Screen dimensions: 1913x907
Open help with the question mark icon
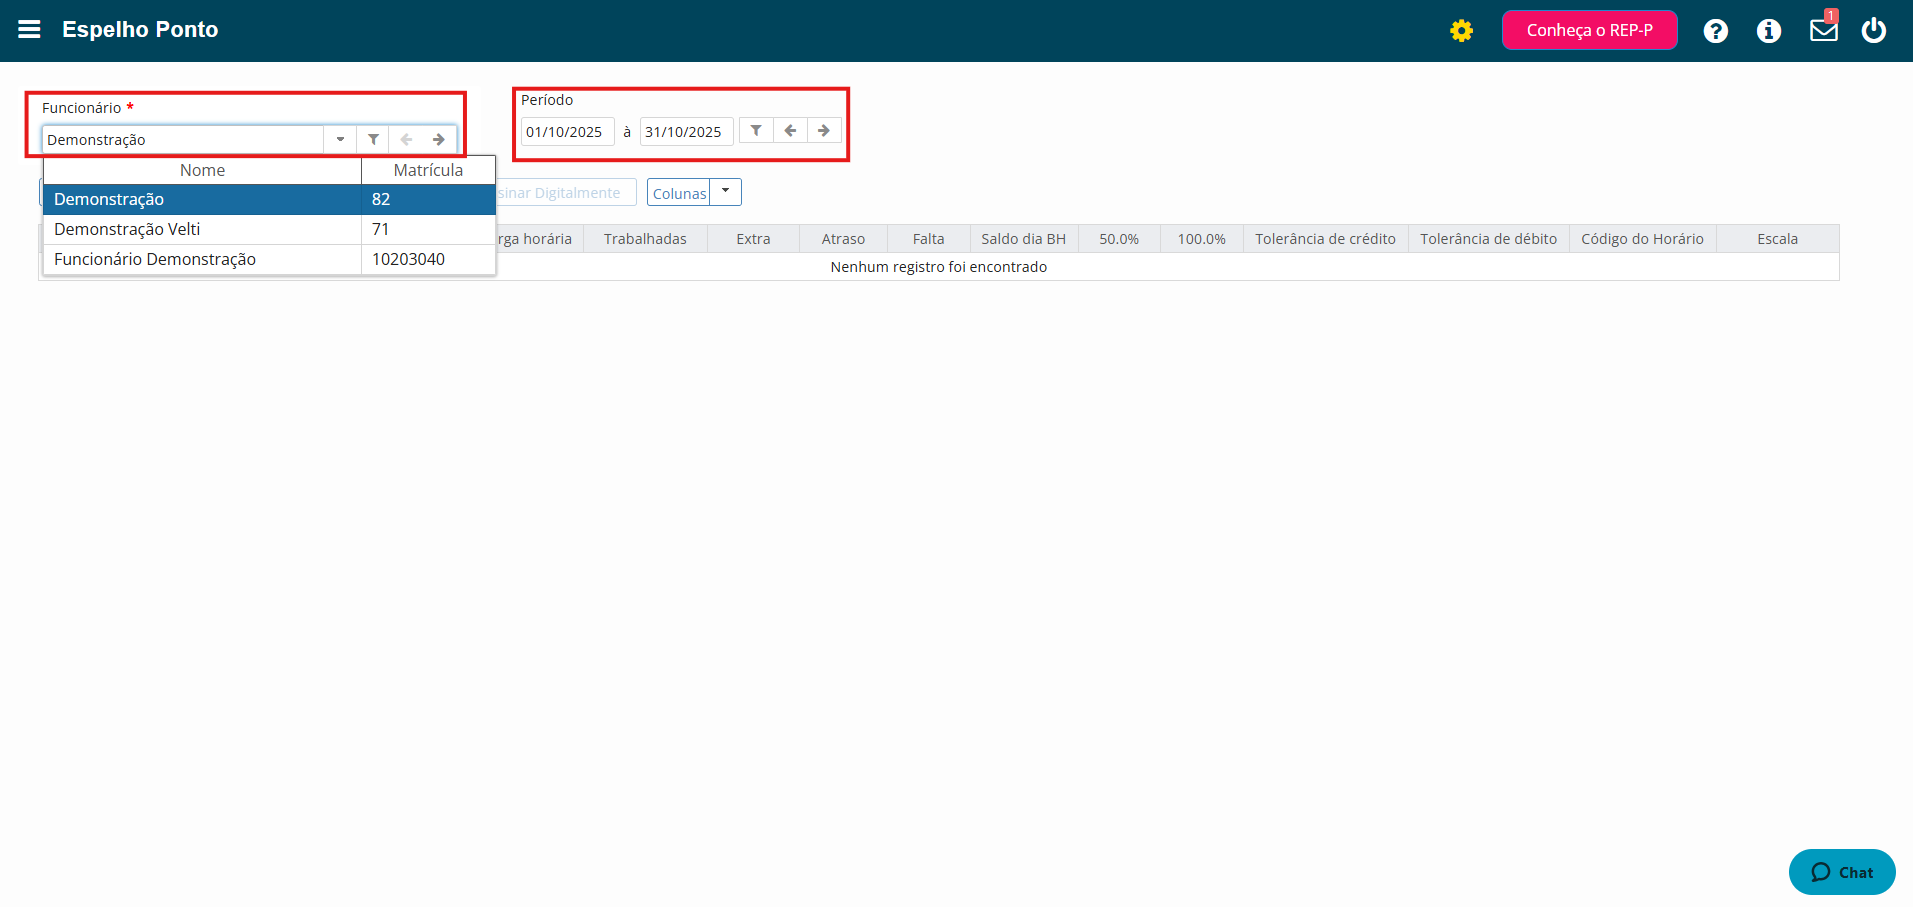[1716, 31]
